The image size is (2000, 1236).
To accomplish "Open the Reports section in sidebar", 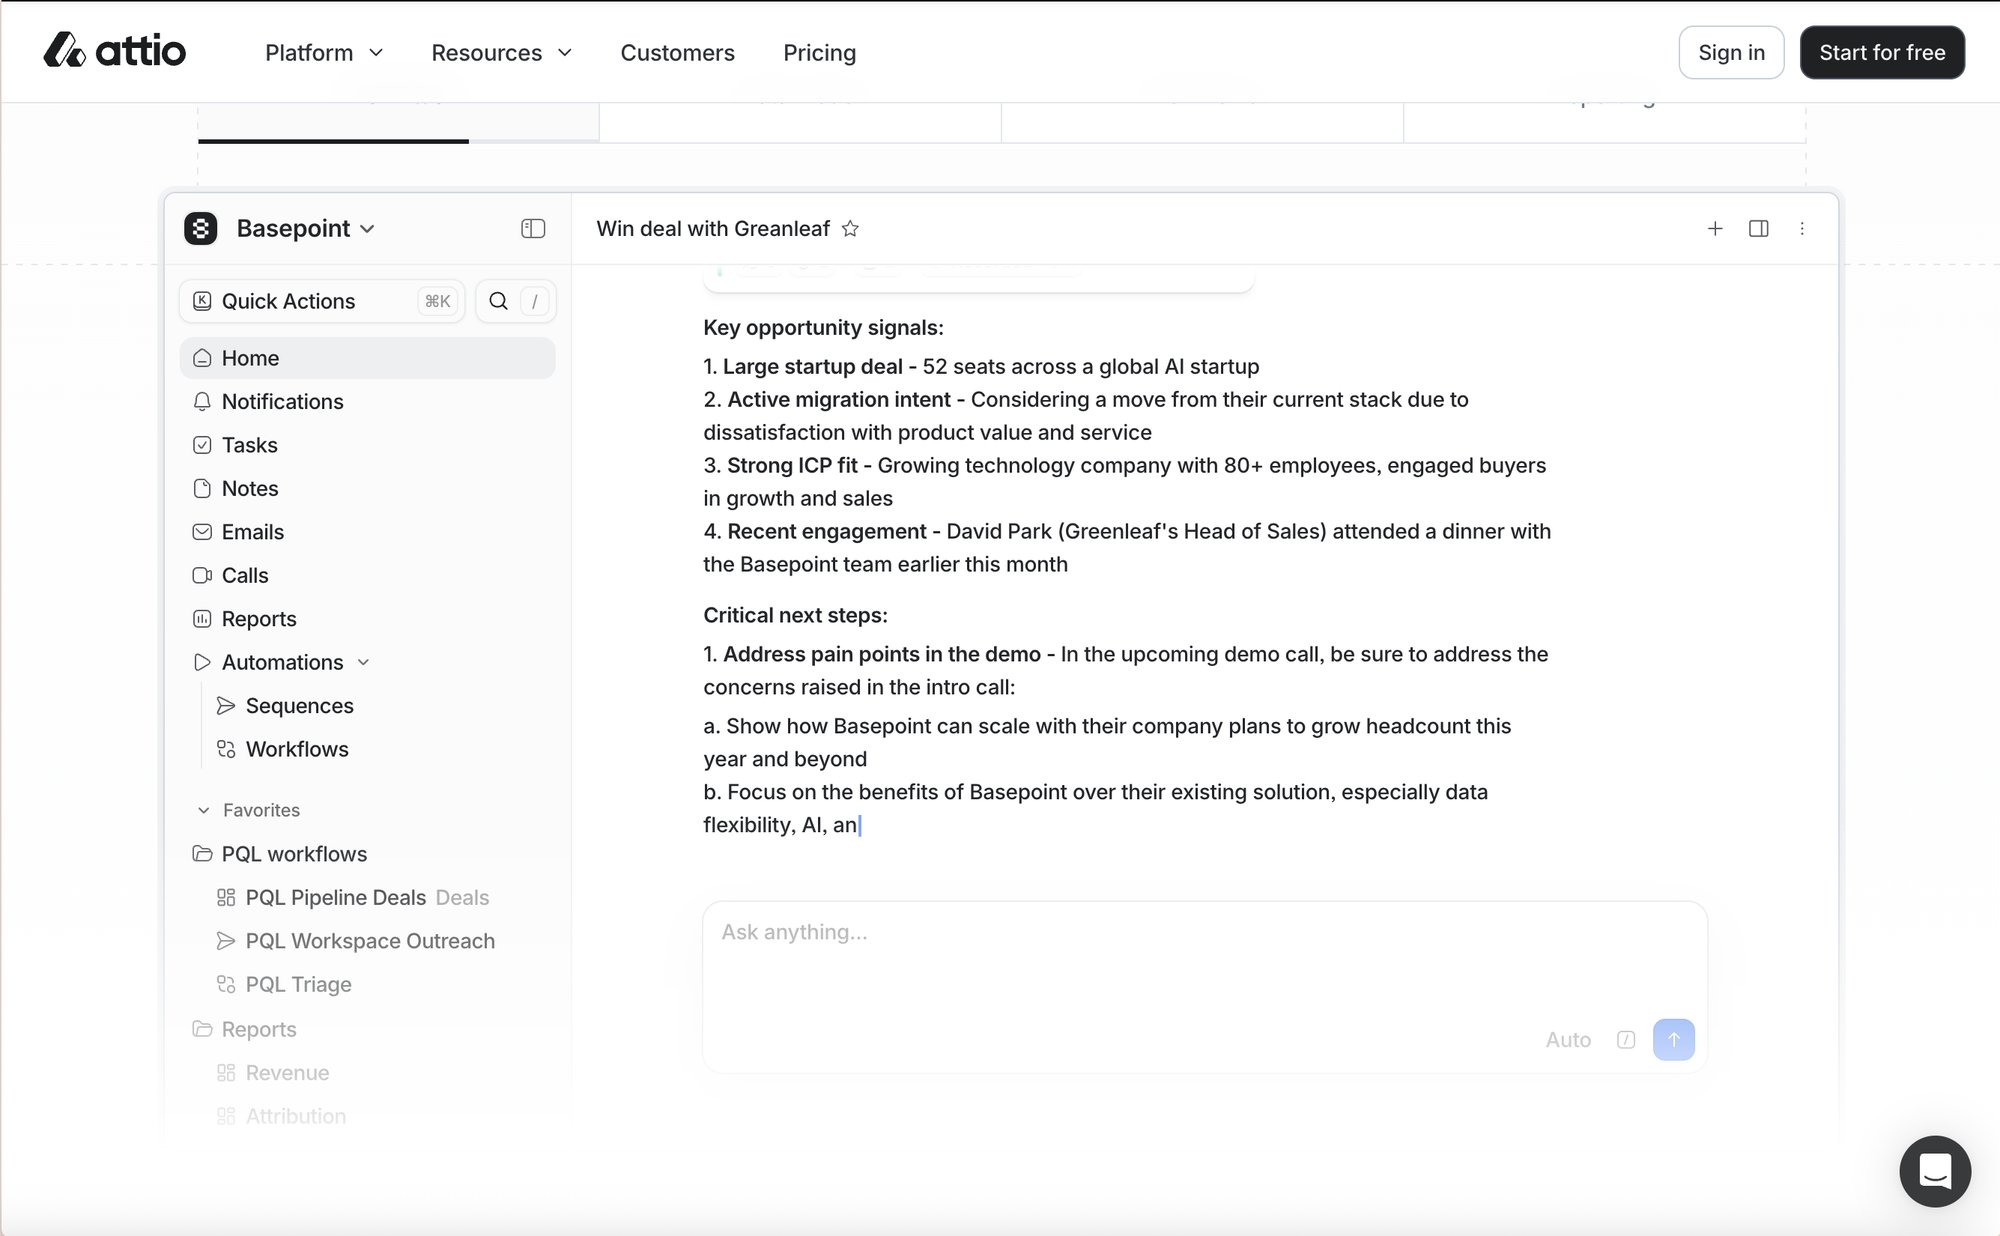I will [x=259, y=618].
